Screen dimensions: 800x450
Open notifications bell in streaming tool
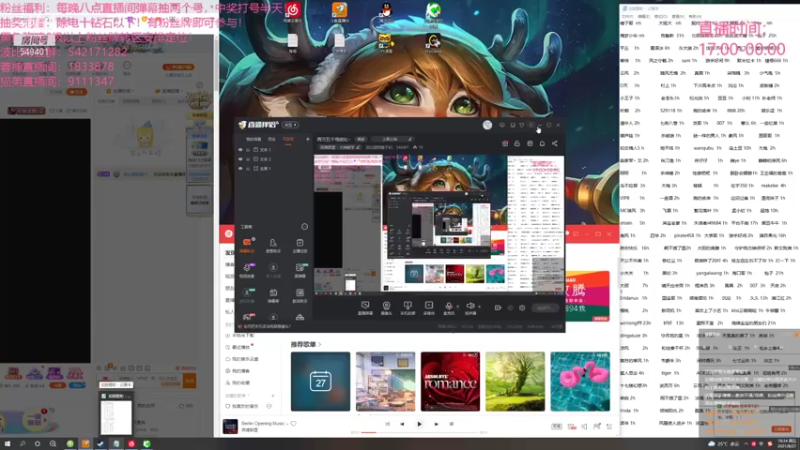(x=542, y=144)
